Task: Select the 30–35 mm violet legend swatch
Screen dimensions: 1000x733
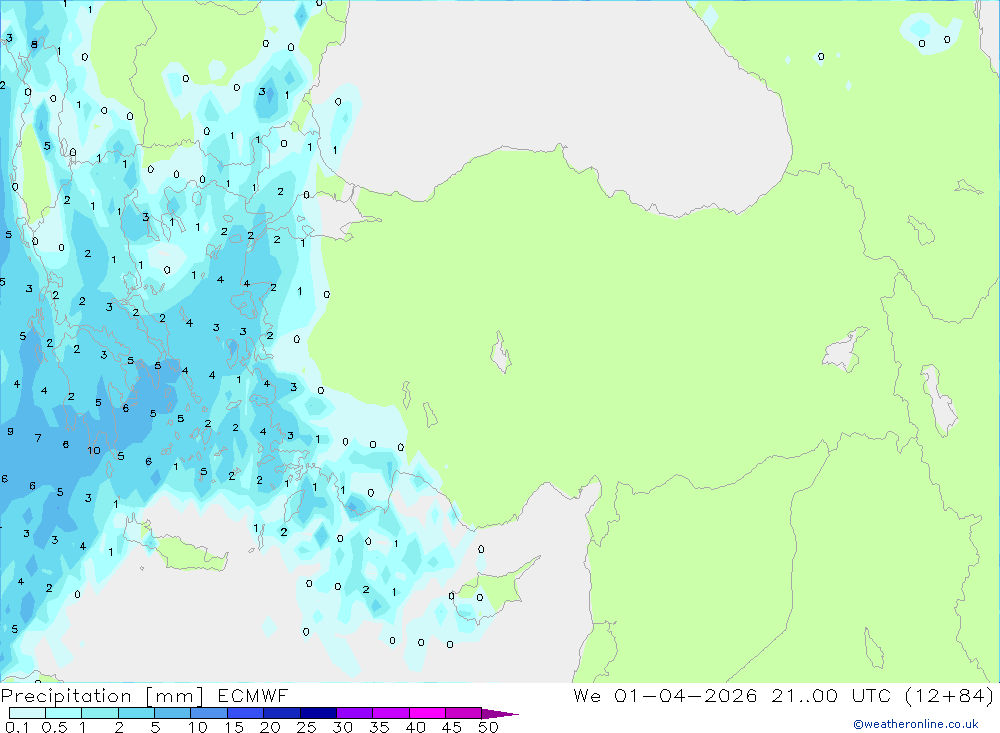Action: click(x=355, y=713)
